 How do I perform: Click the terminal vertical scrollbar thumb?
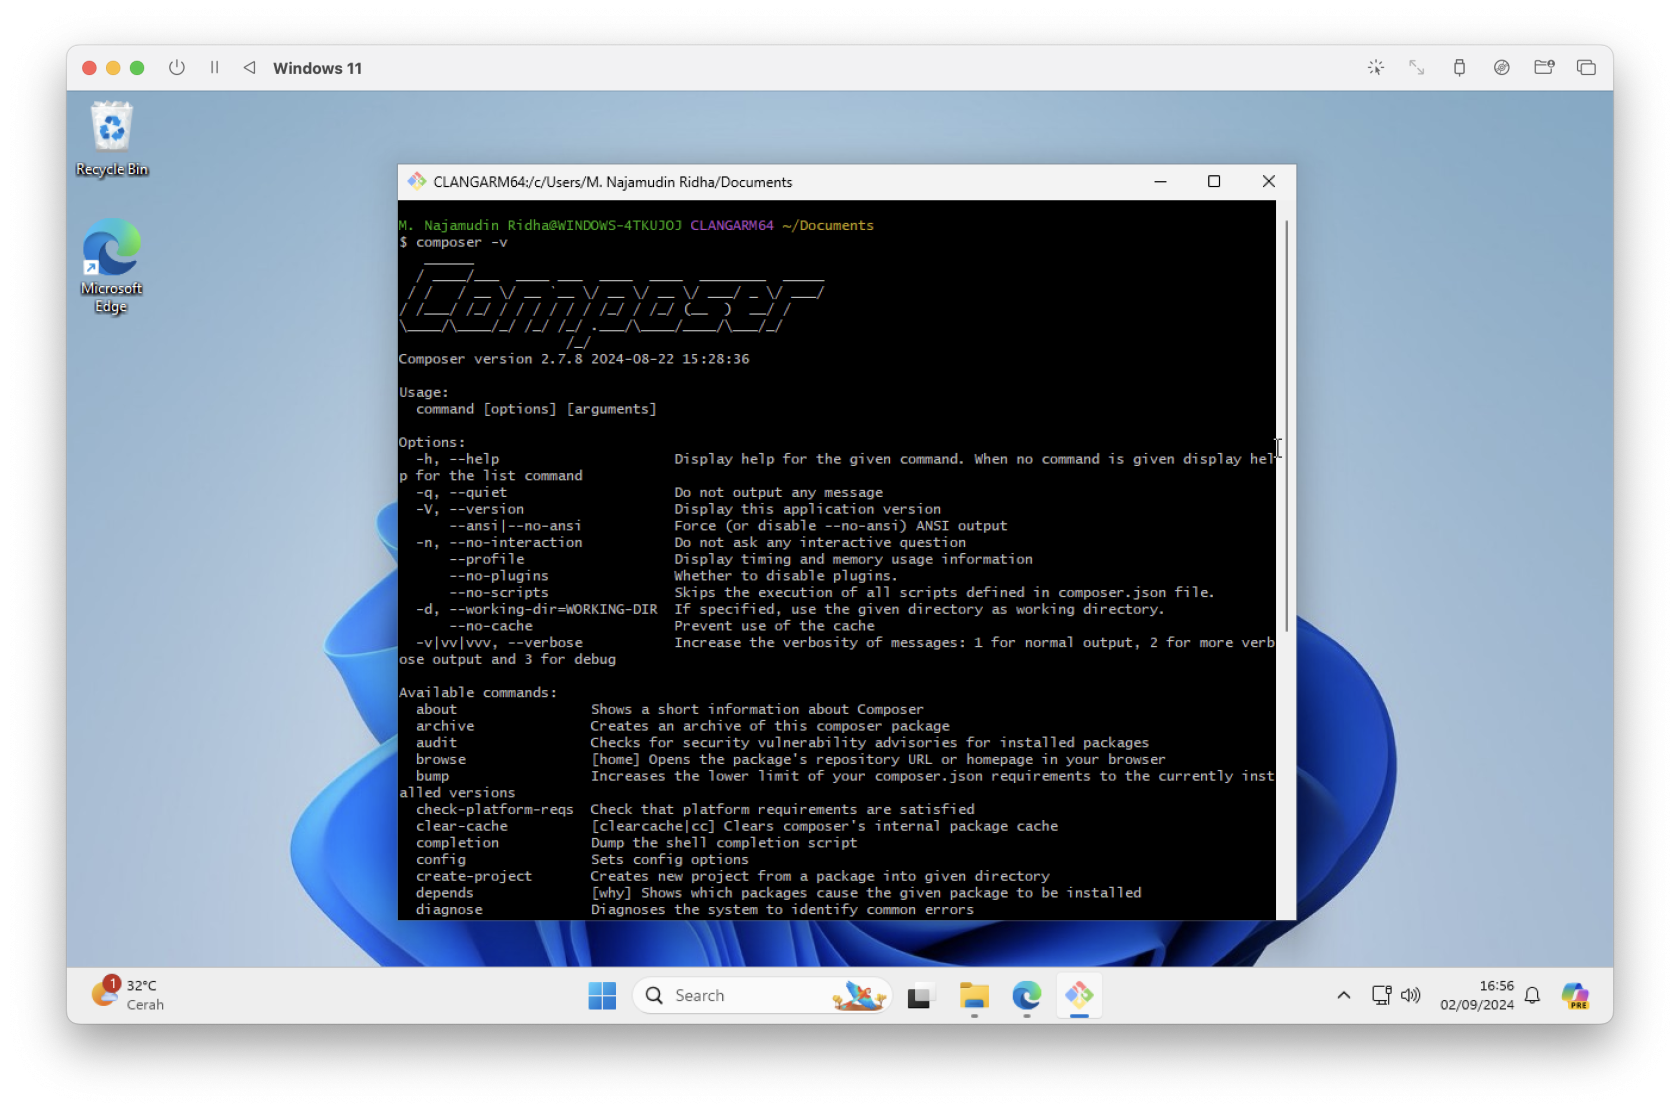(1285, 425)
